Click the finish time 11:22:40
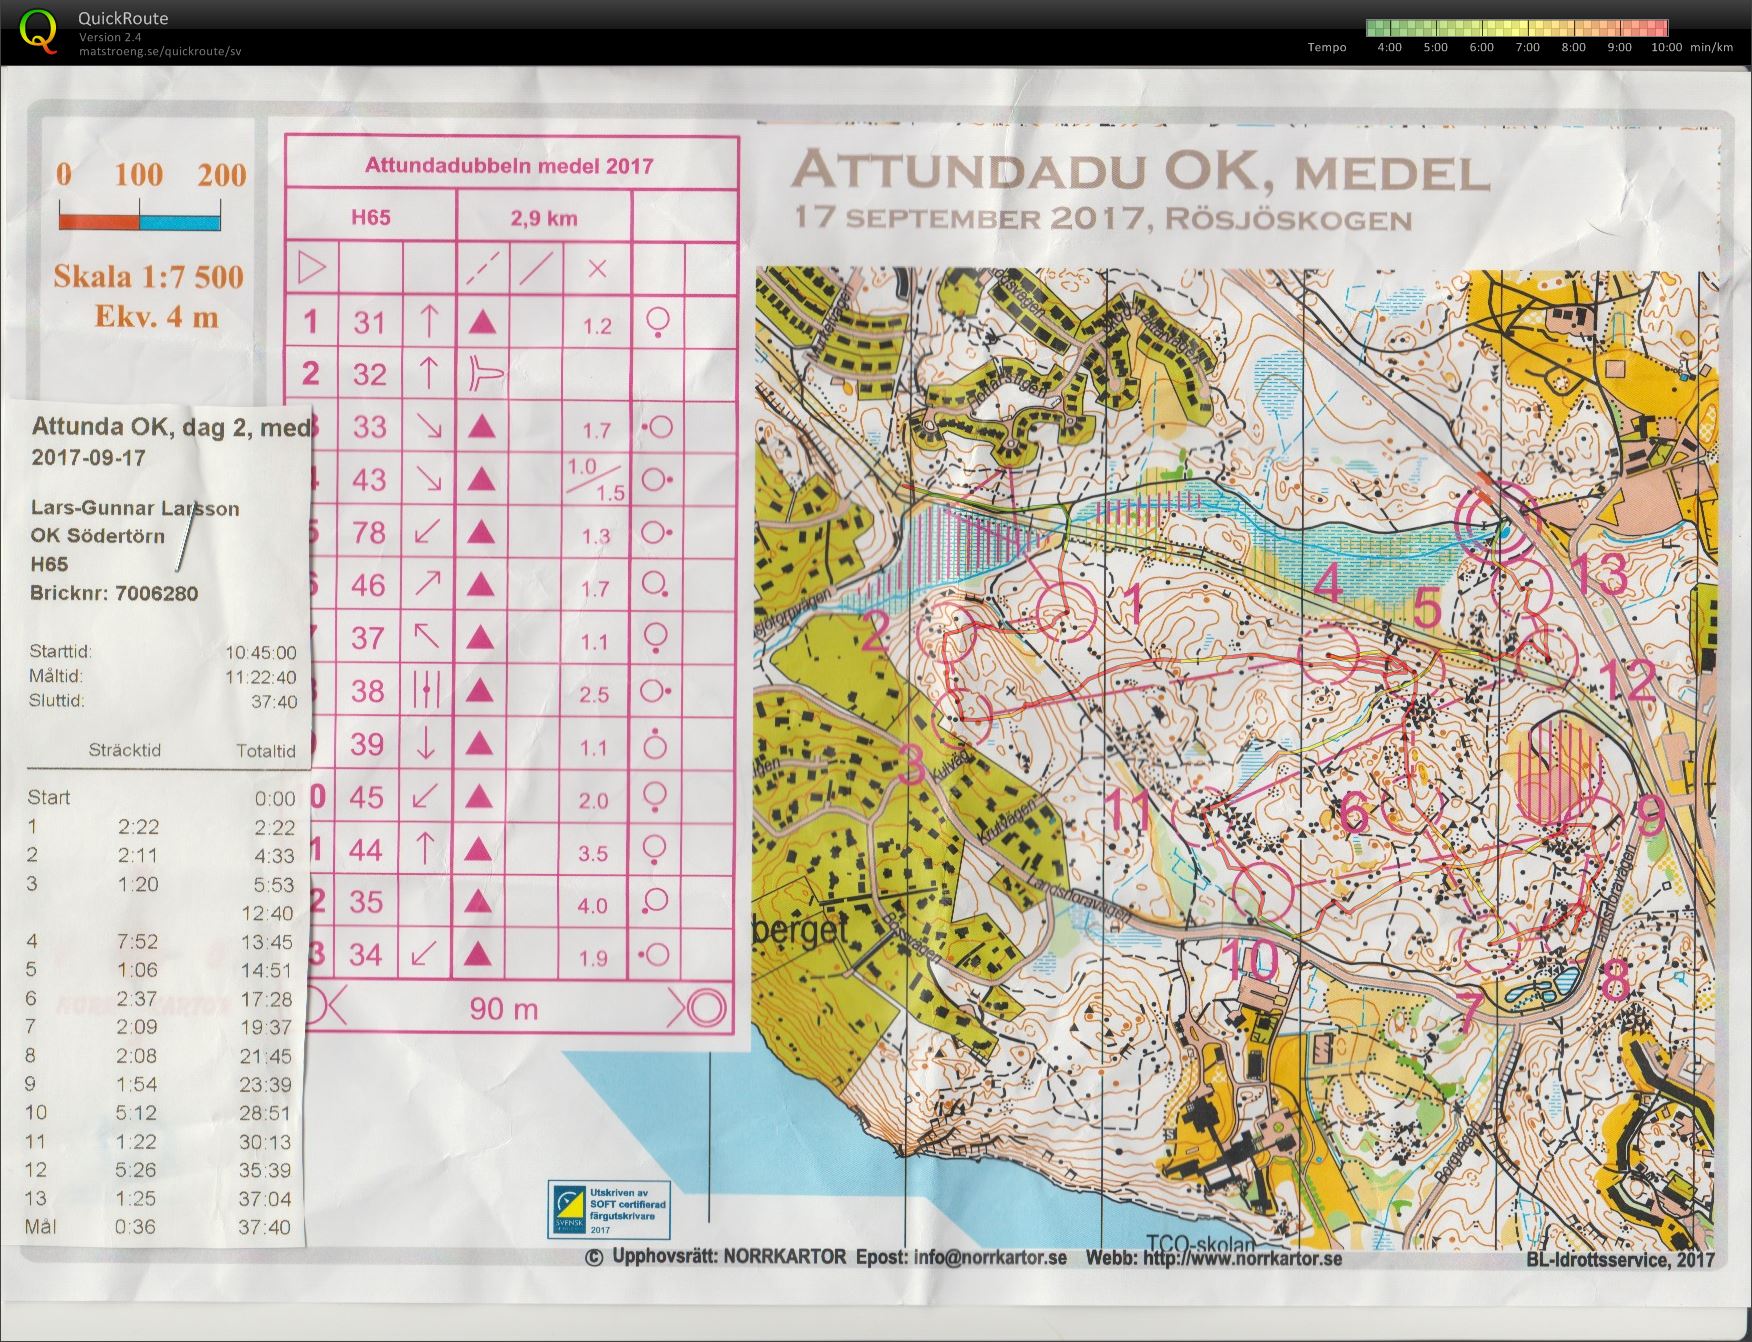This screenshot has width=1752, height=1342. point(261,677)
